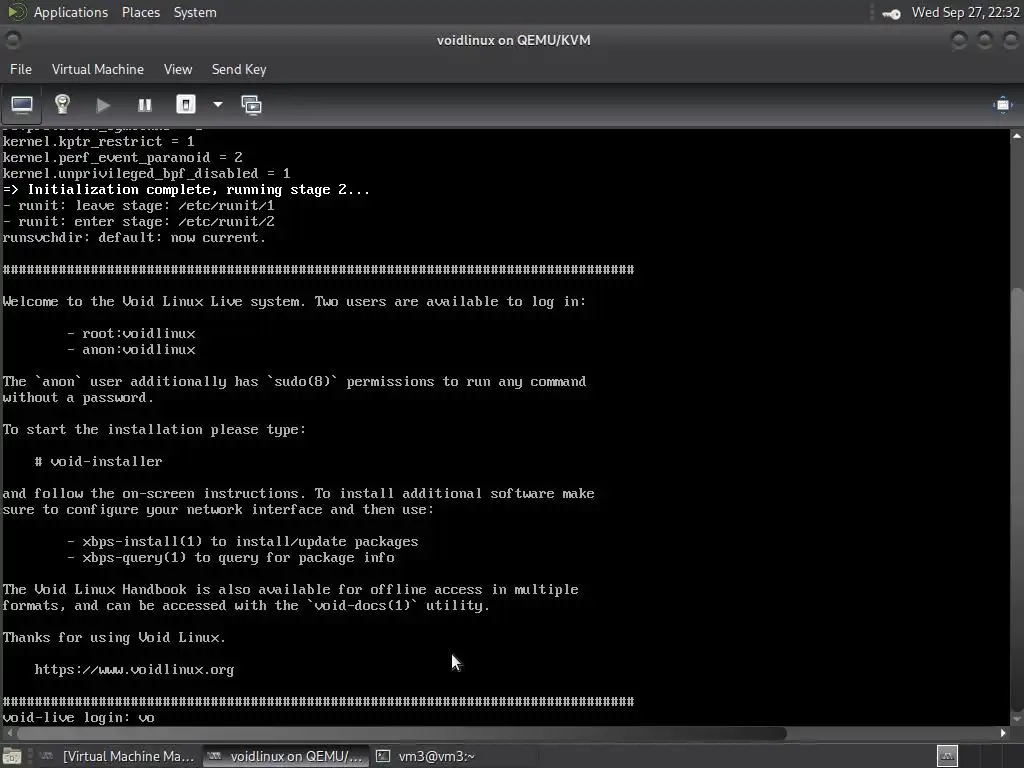
Task: Open the manage VM snapshots view
Action: [251, 105]
